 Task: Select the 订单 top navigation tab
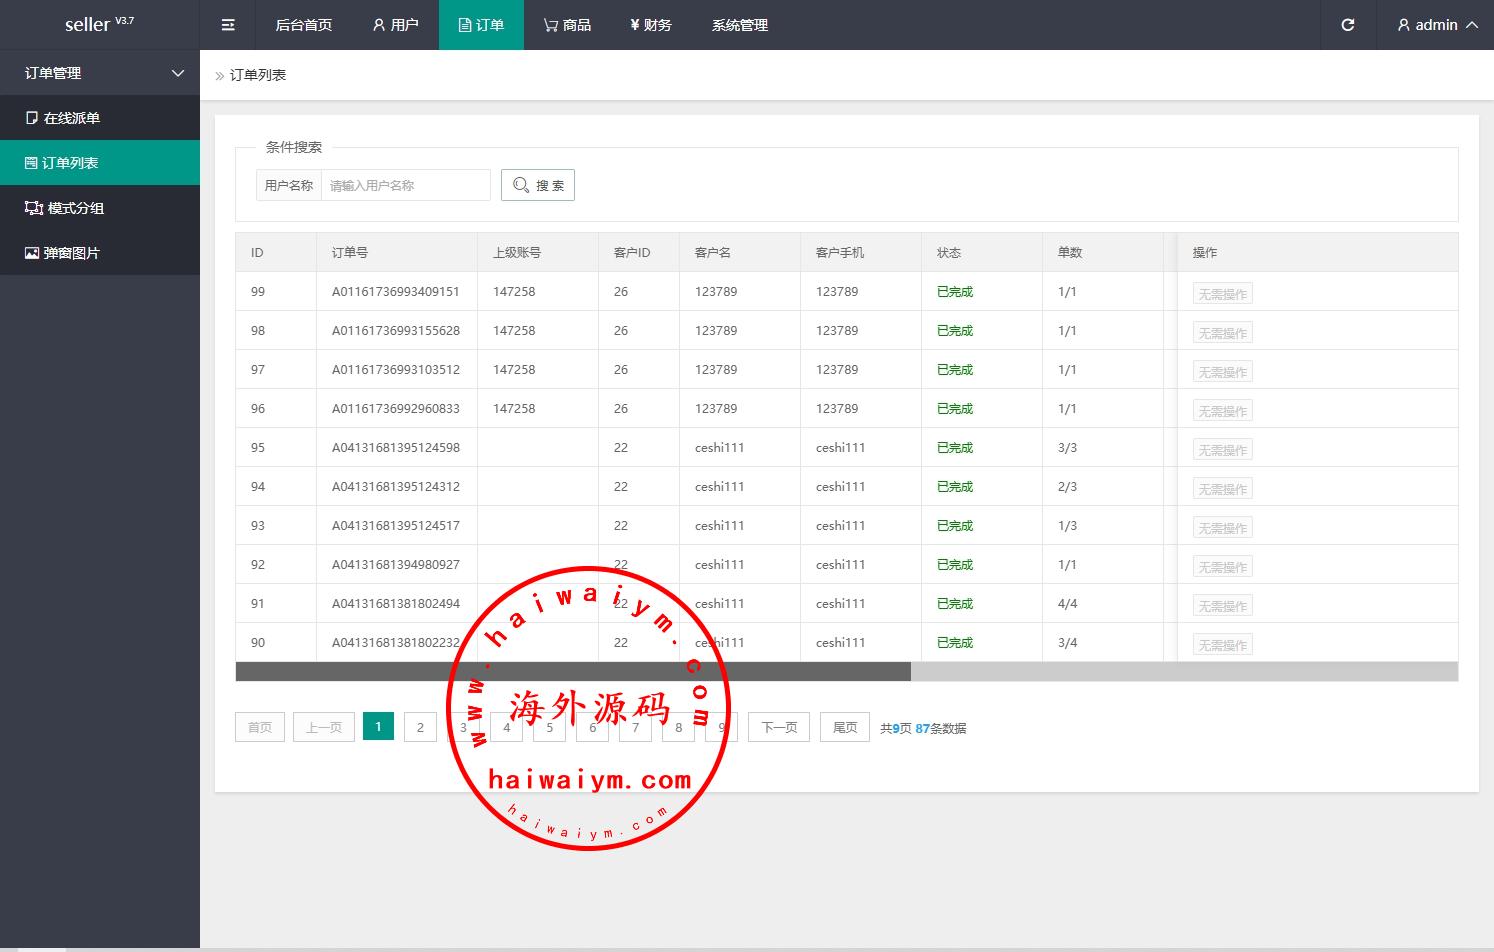(x=481, y=25)
